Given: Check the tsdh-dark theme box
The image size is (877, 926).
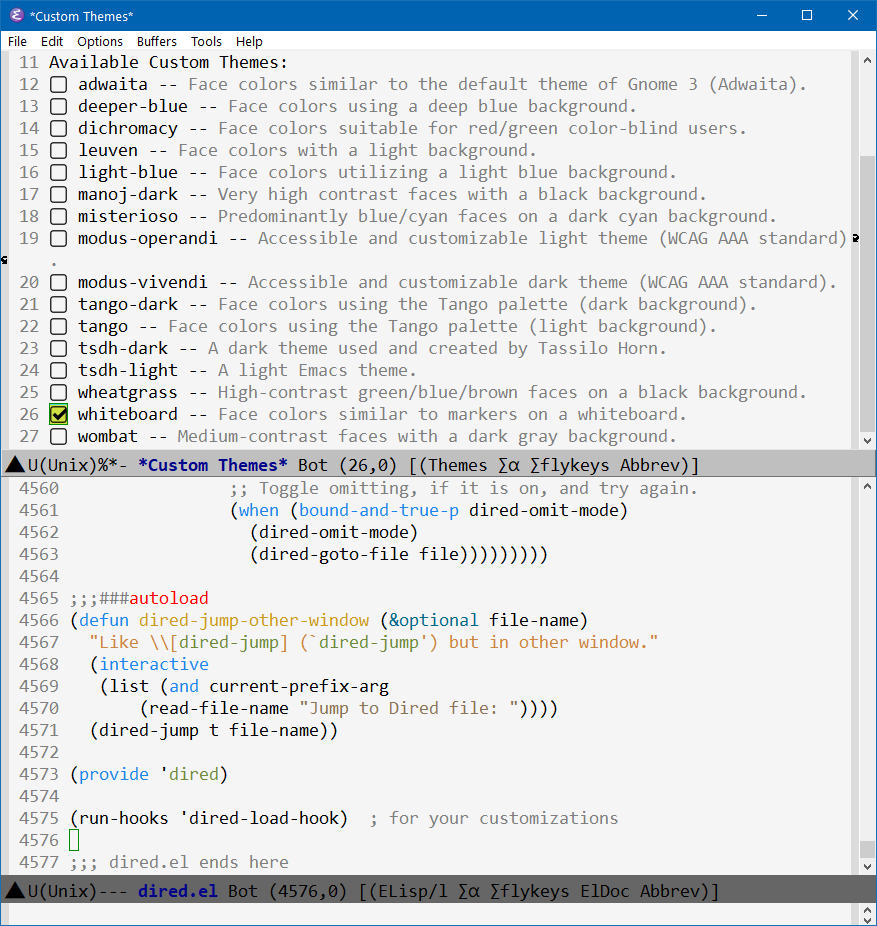Looking at the screenshot, I should point(58,348).
